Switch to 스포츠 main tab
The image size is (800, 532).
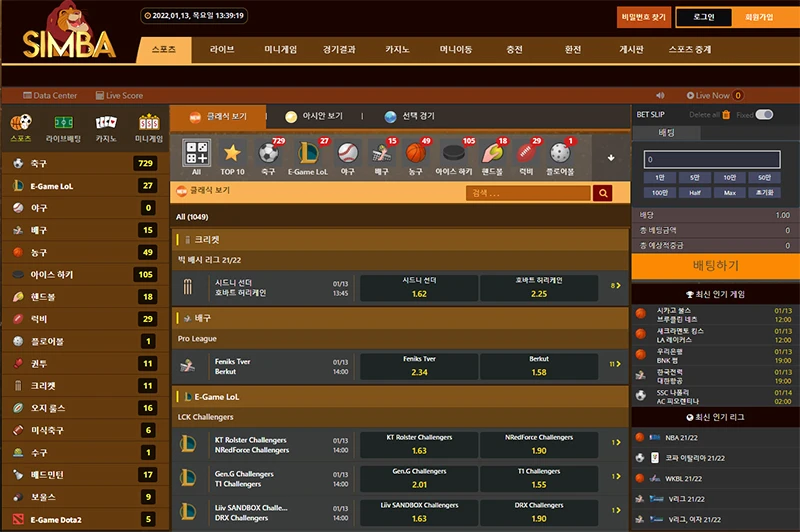[x=164, y=49]
